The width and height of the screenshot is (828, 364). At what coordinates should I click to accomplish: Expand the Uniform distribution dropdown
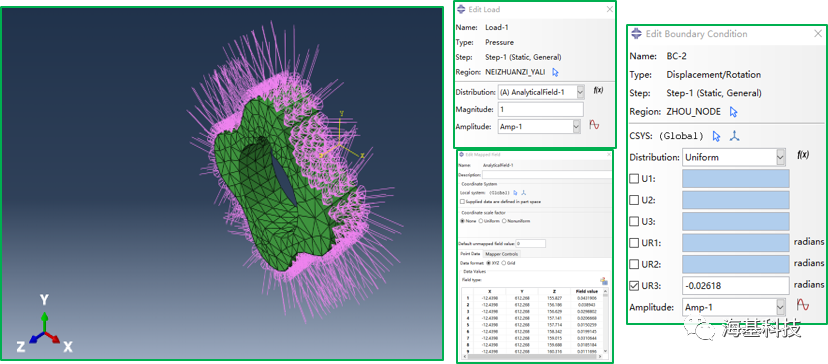click(x=780, y=157)
